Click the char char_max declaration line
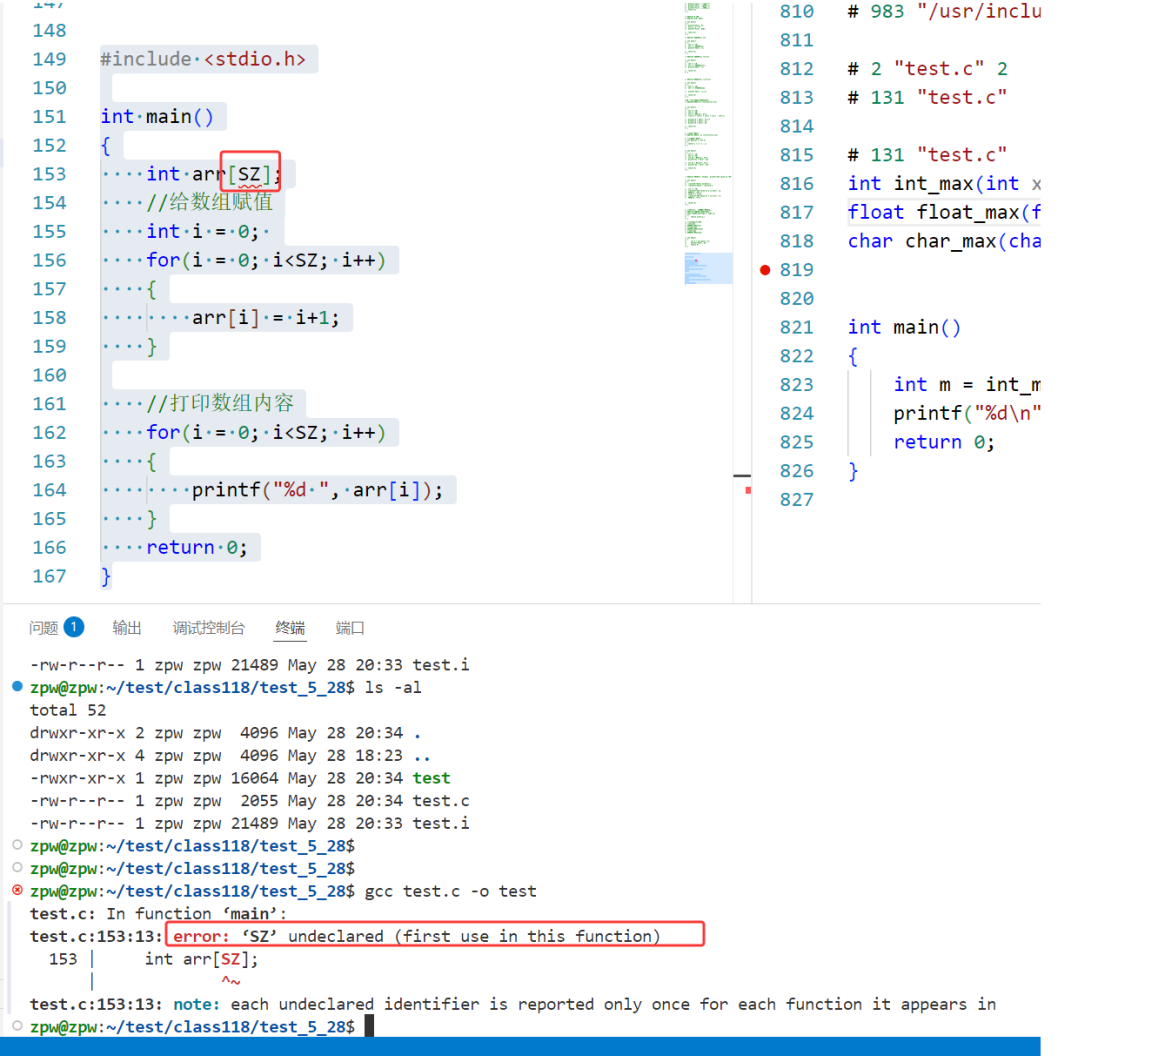The height and width of the screenshot is (1056, 1158). coord(944,241)
